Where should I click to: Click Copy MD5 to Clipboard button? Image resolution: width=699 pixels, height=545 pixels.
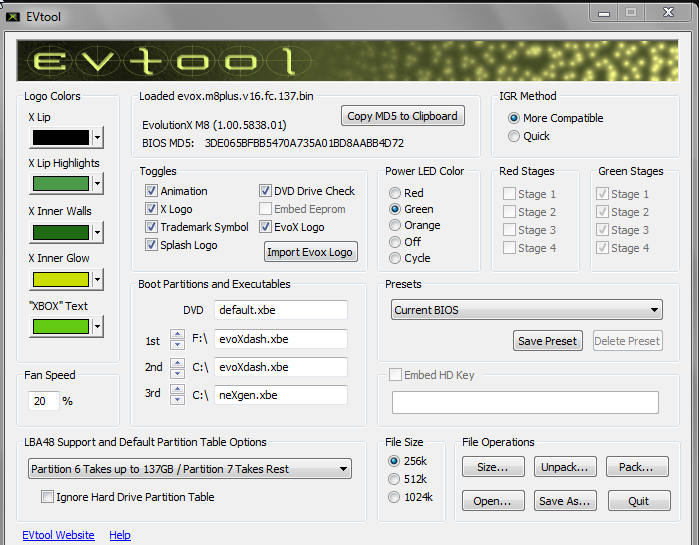point(403,116)
